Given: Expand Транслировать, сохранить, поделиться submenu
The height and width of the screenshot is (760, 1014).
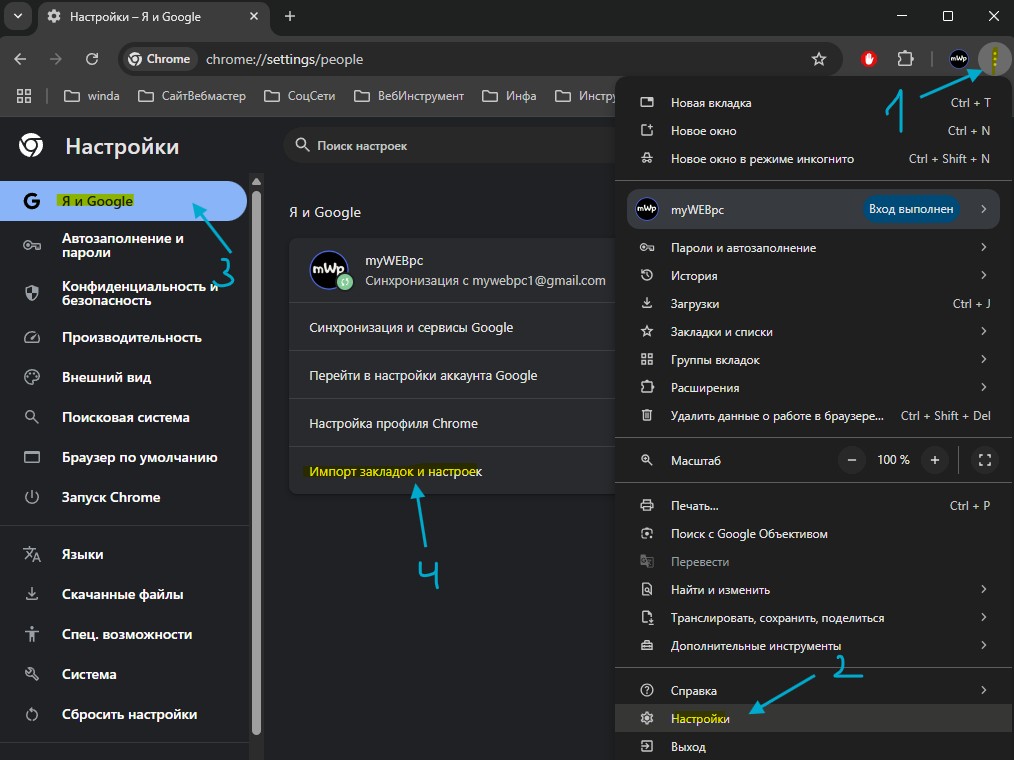Looking at the screenshot, I should point(814,618).
